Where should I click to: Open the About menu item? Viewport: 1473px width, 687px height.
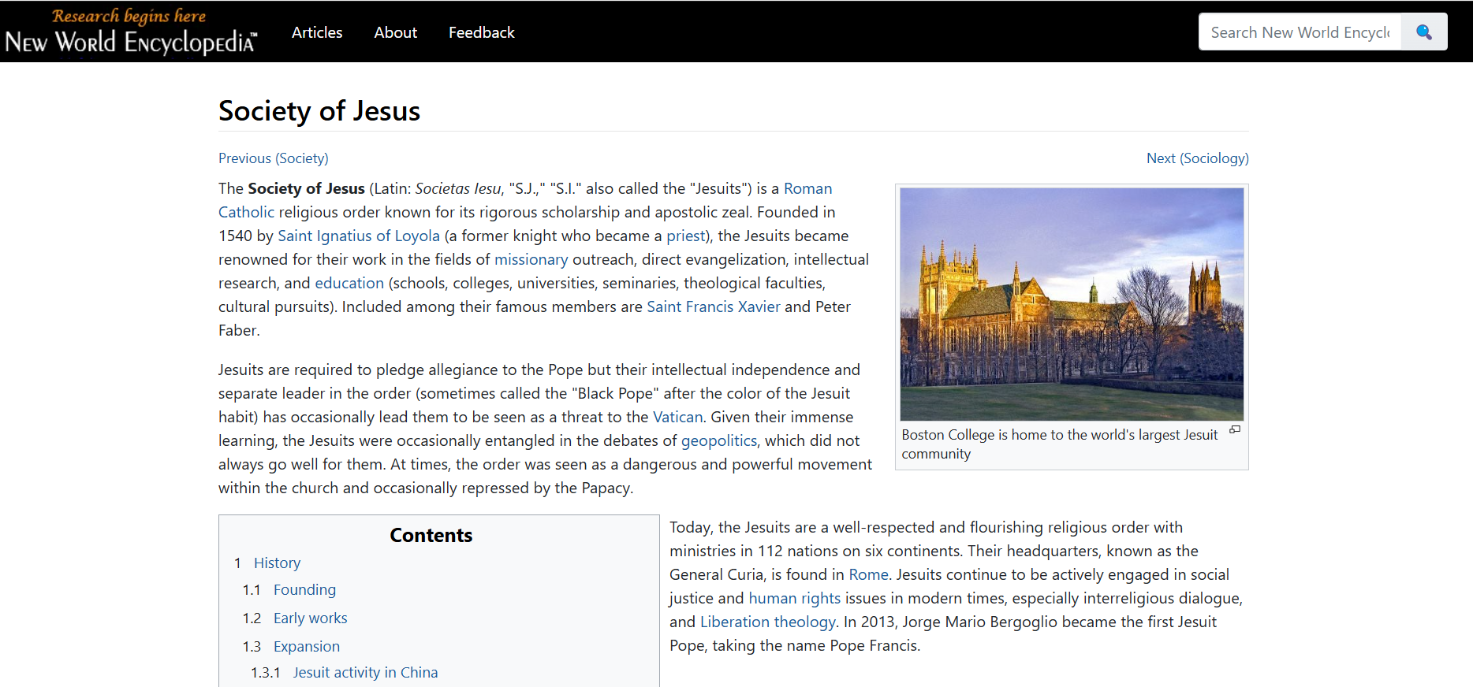(395, 32)
